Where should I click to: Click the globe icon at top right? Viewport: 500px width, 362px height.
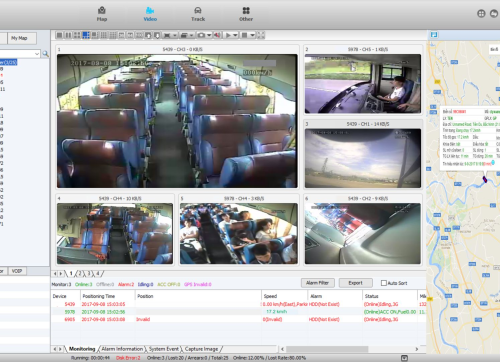coord(481,14)
